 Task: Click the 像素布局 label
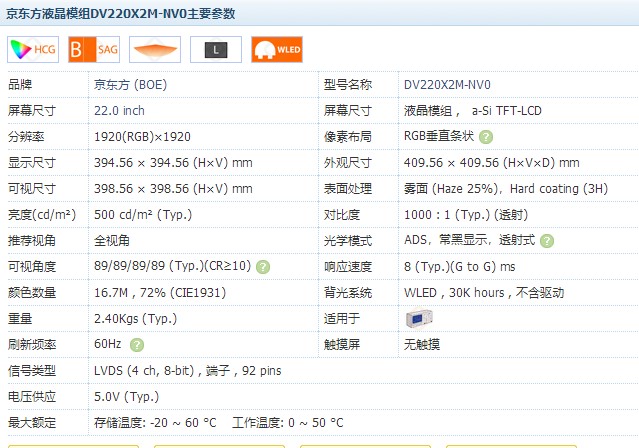pos(348,137)
